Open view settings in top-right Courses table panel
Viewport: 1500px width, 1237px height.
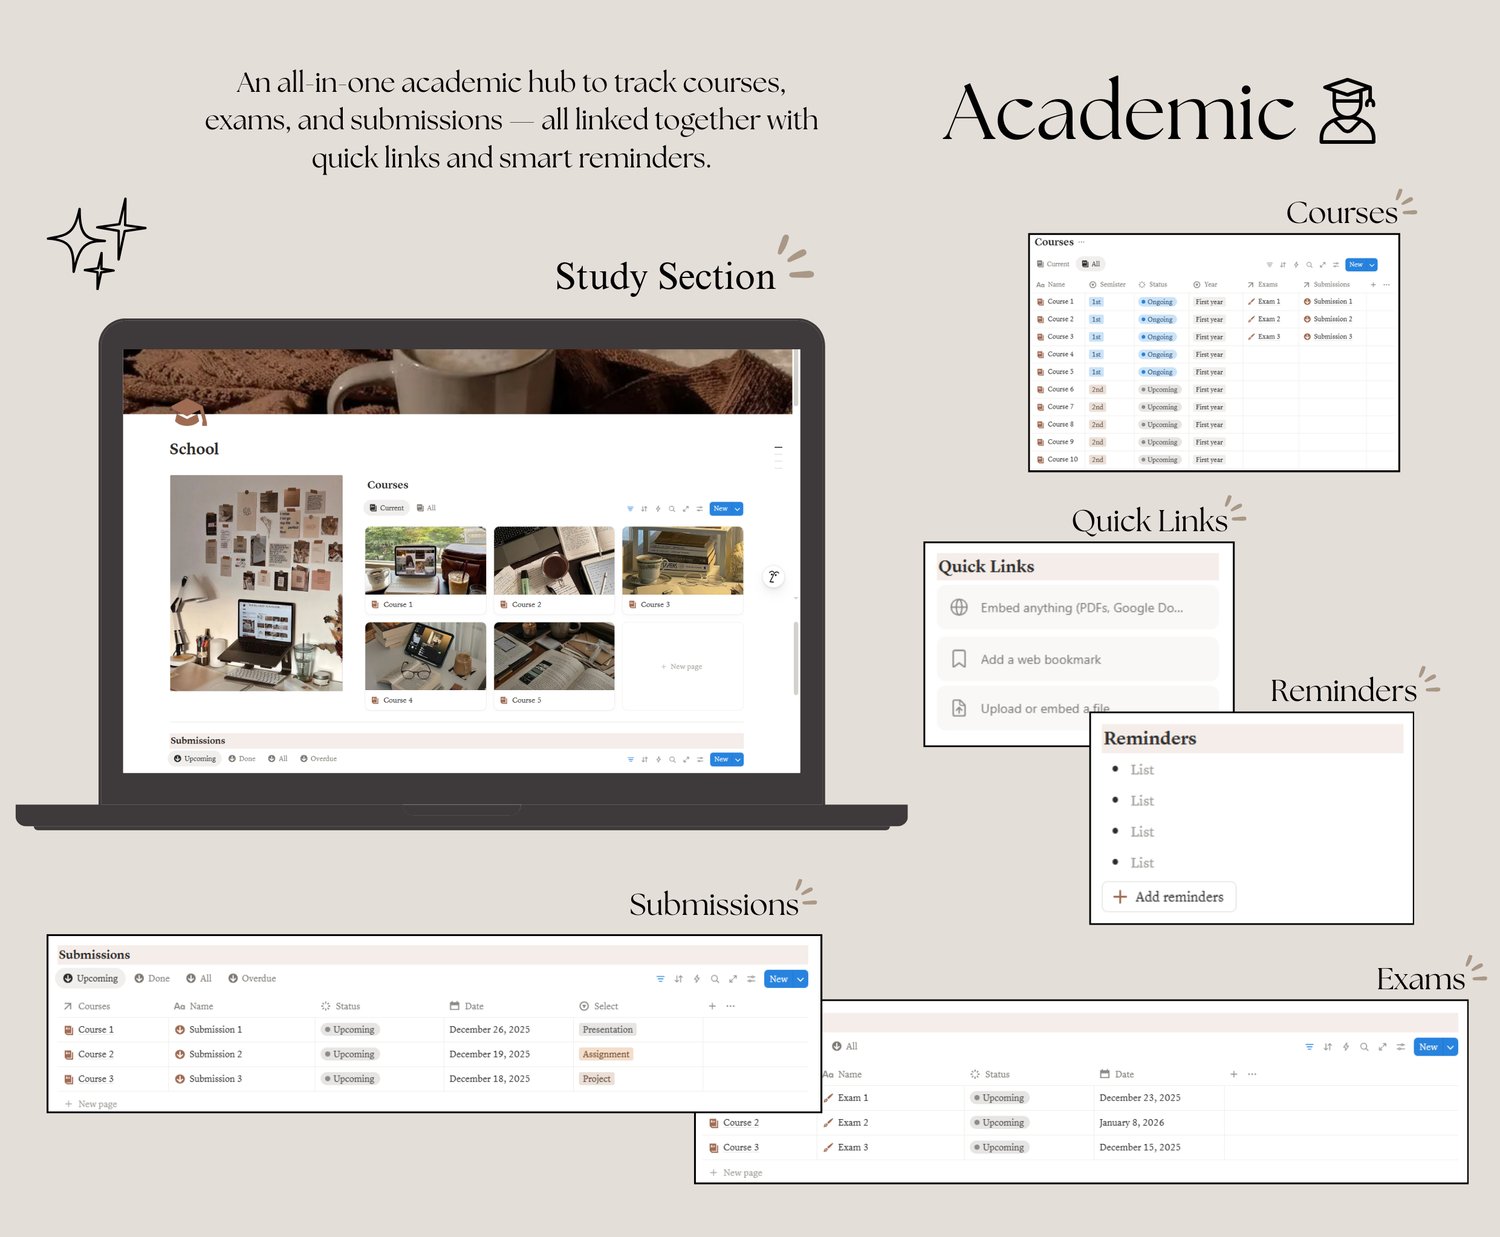coord(1335,265)
